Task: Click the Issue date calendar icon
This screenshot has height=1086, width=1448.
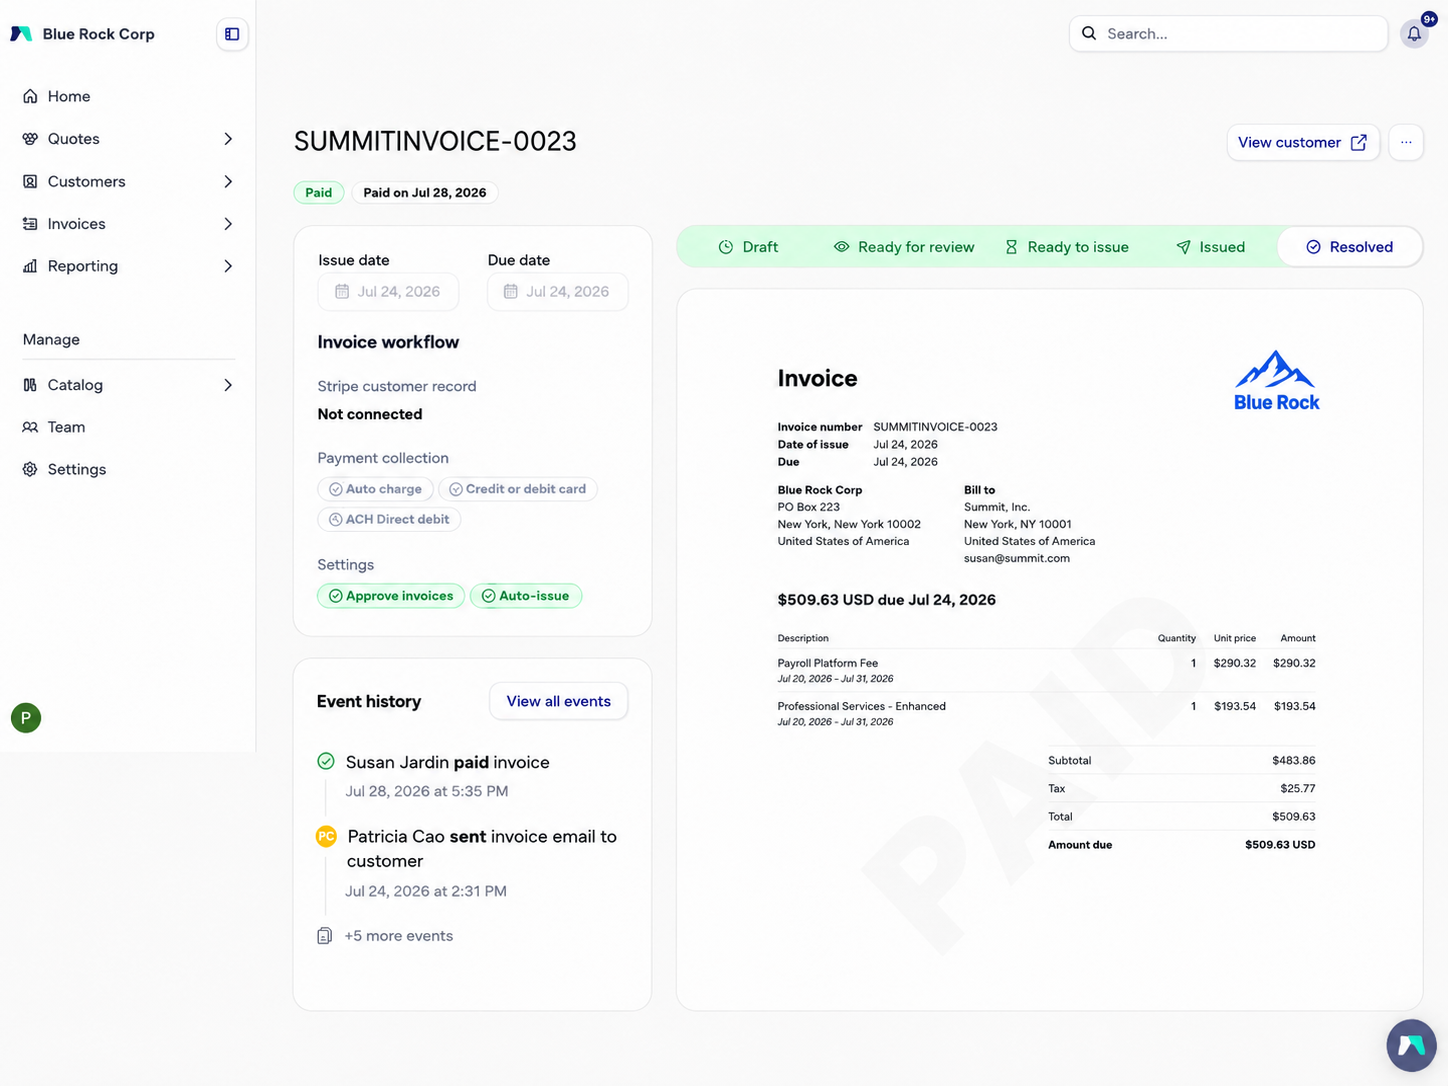Action: 342,292
